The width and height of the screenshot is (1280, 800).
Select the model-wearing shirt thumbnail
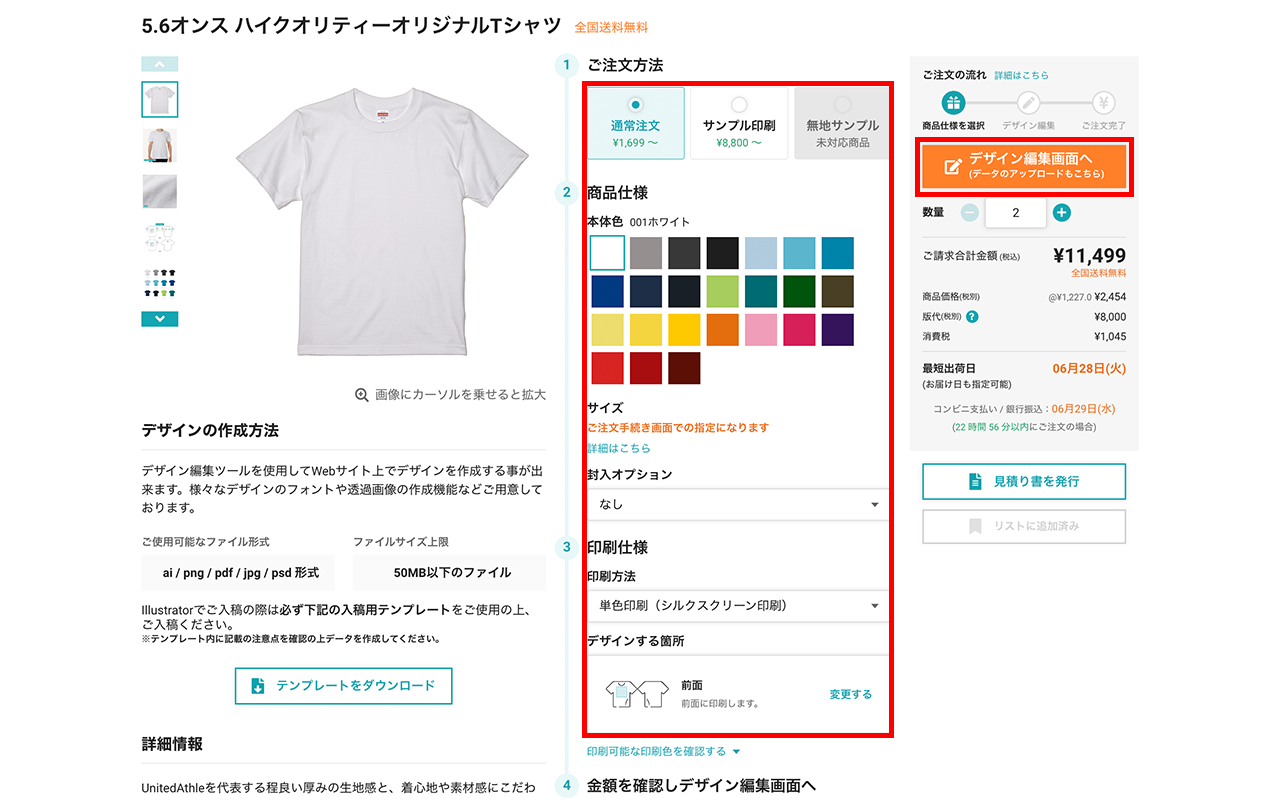coord(159,140)
